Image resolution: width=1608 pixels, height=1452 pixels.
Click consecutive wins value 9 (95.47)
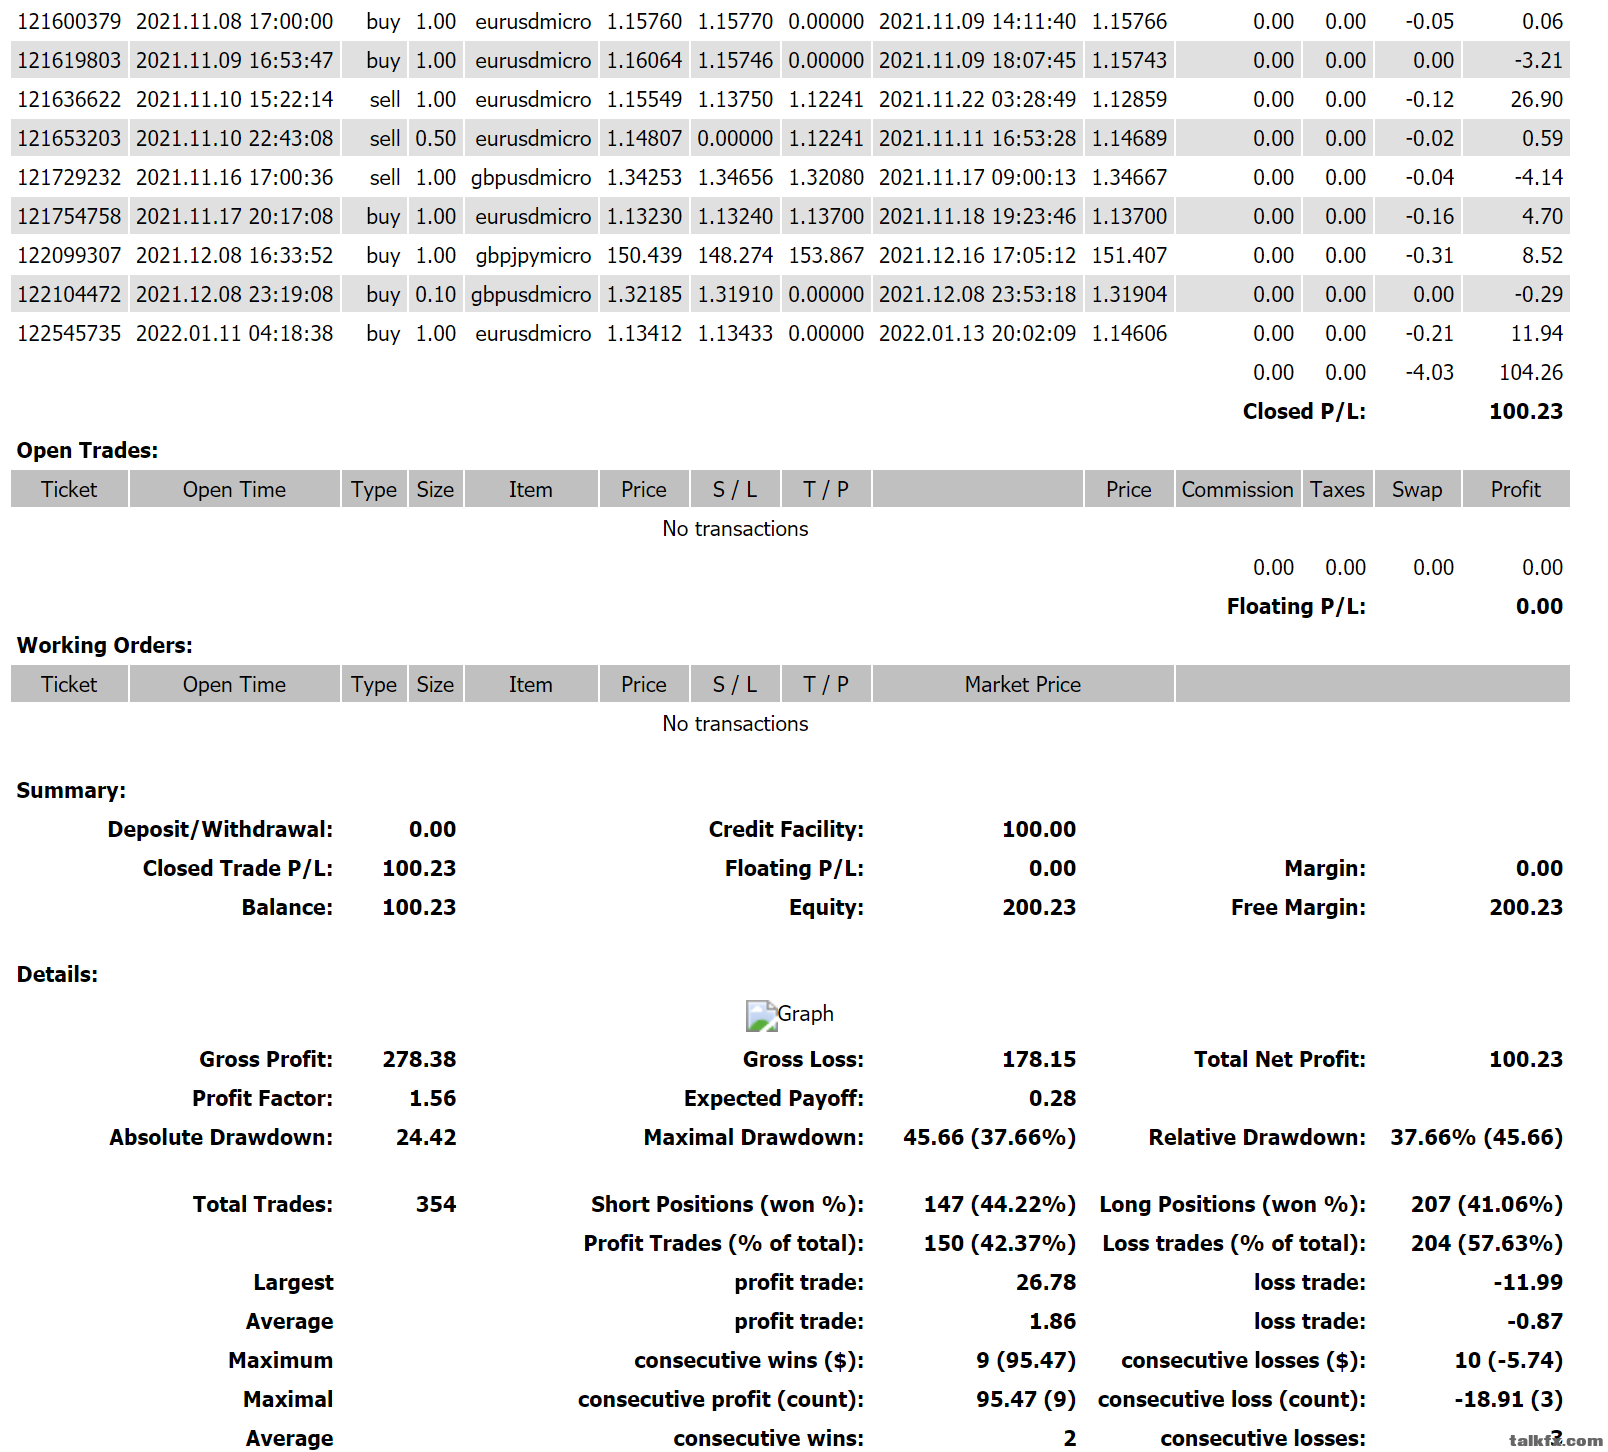(1026, 1360)
